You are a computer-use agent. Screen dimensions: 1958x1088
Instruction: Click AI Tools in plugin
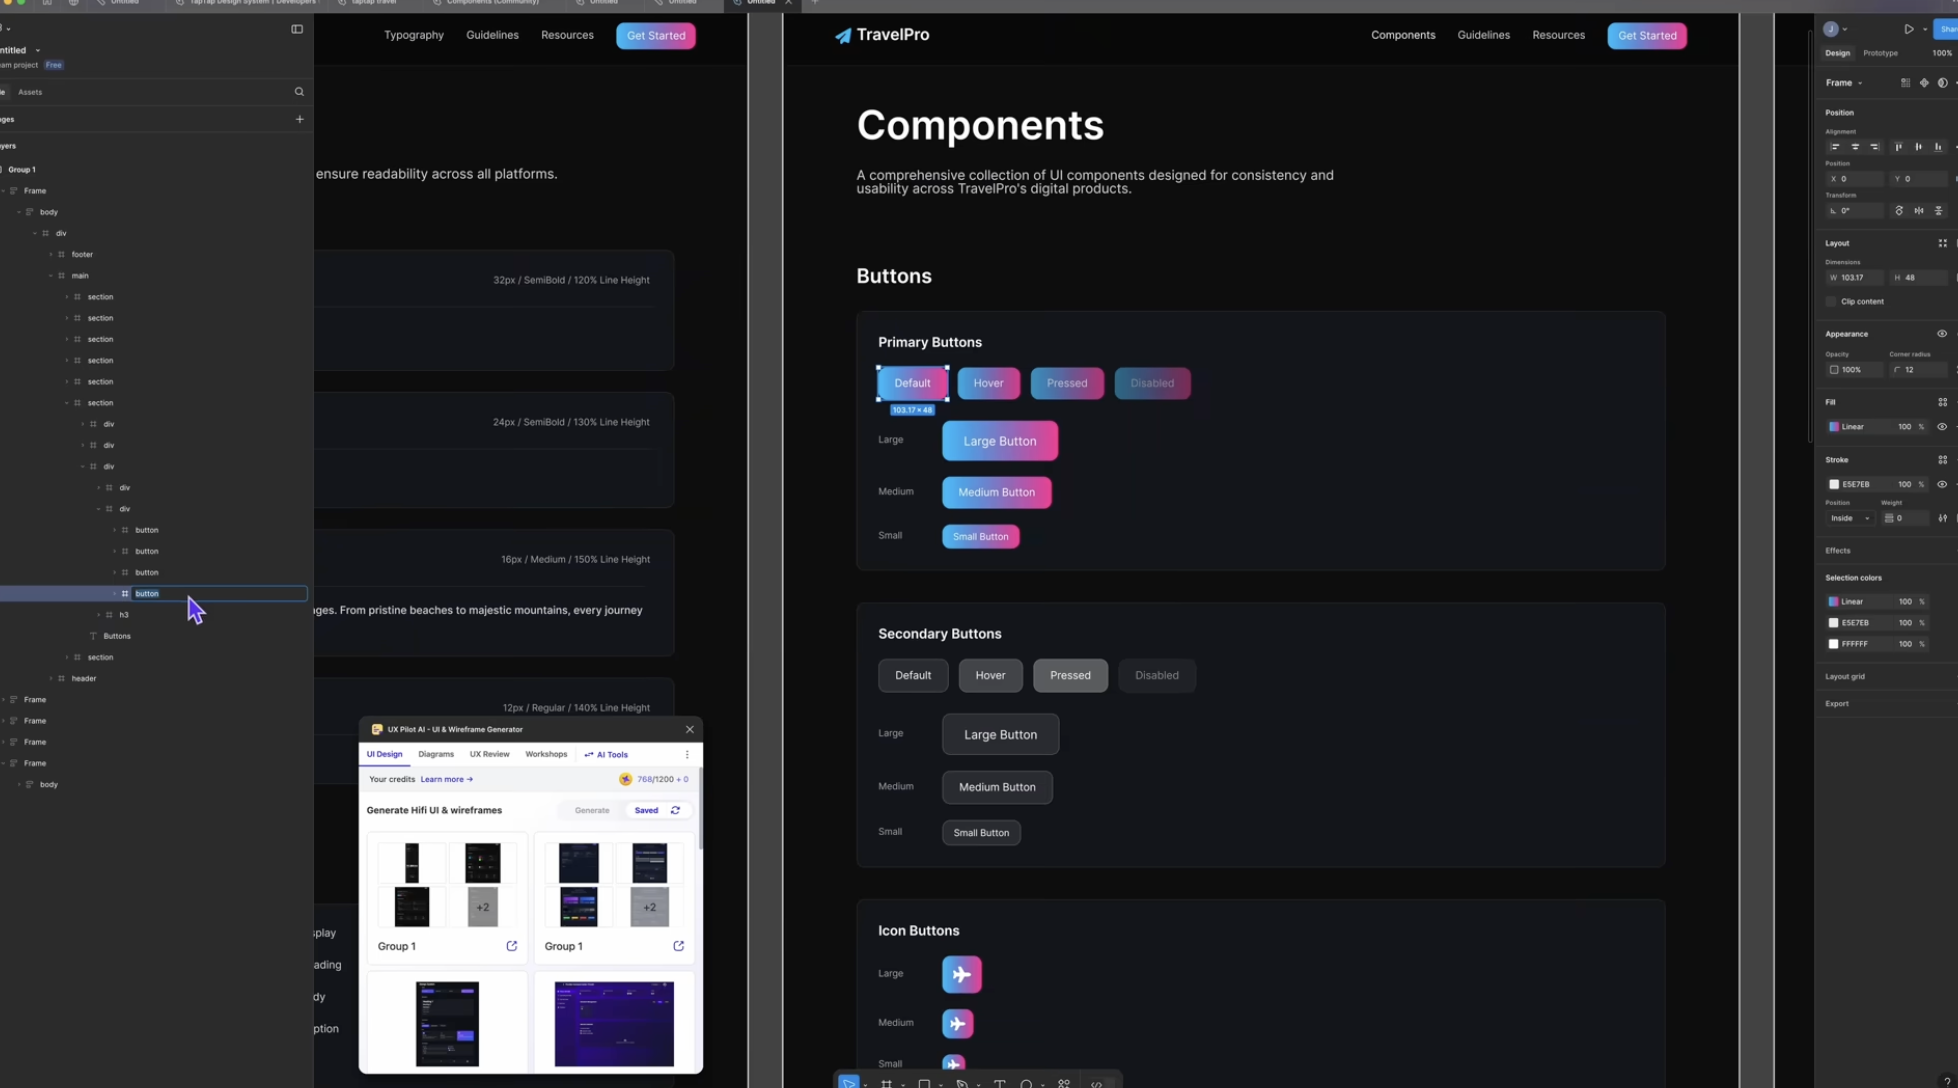606,755
